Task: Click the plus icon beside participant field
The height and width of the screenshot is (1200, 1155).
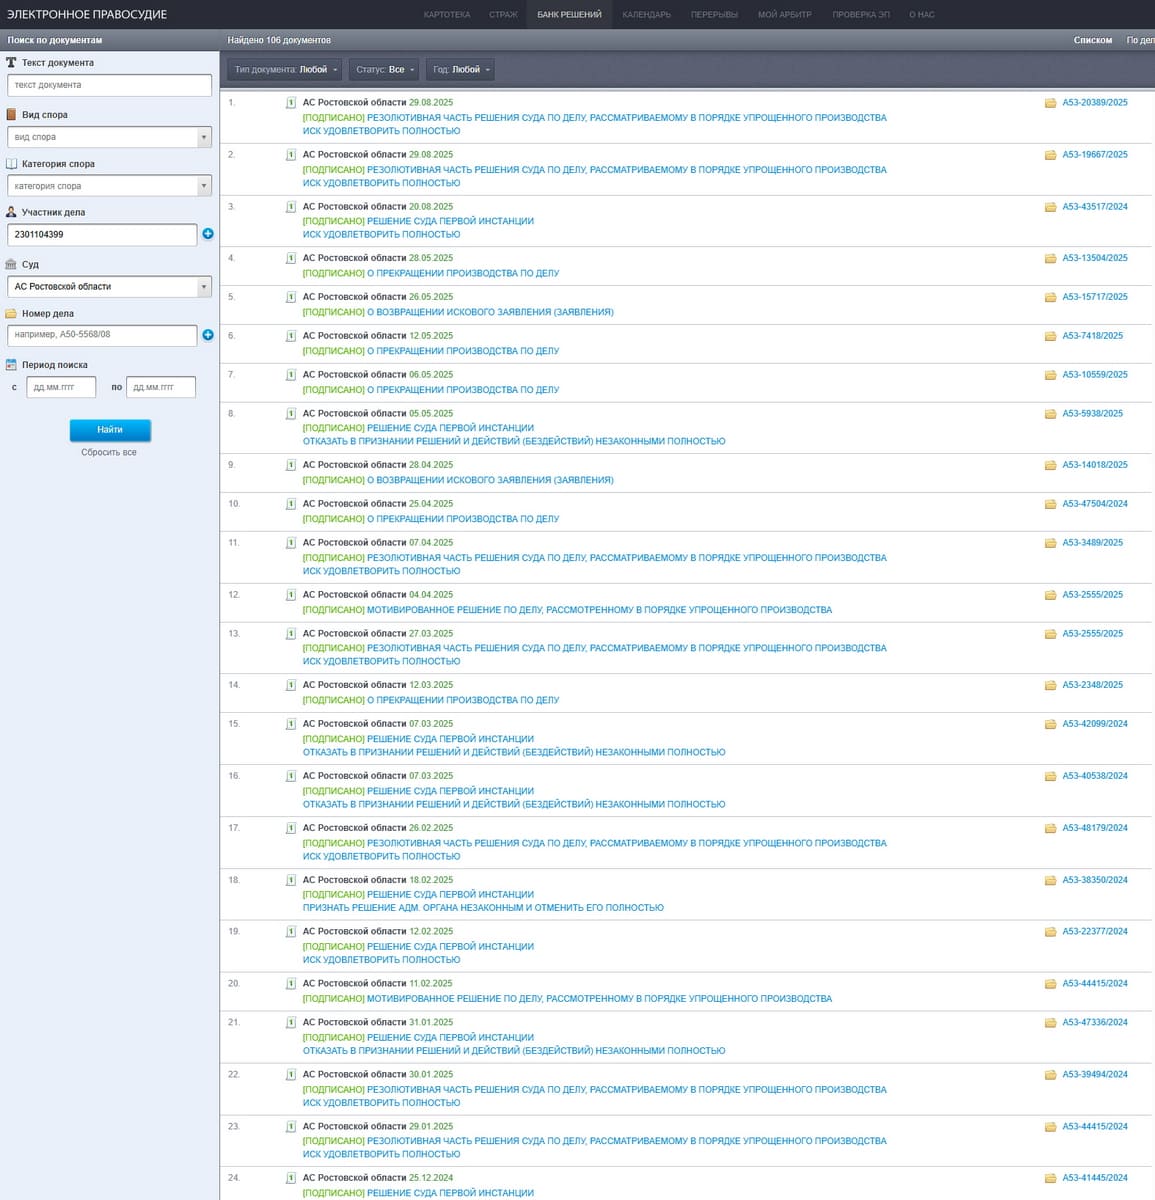Action: (x=208, y=234)
